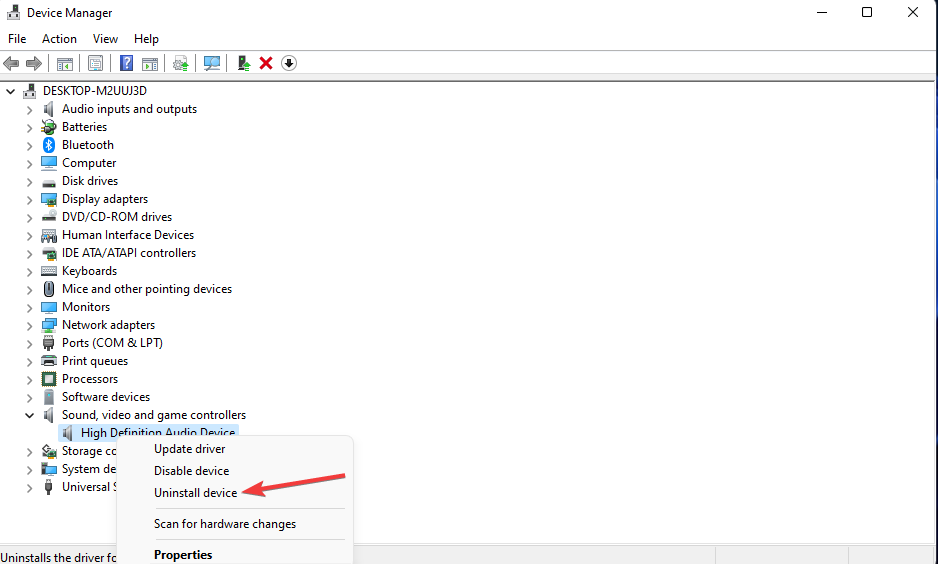Screen dimensions: 938x564
Task: Open the File menu
Action: 17,39
